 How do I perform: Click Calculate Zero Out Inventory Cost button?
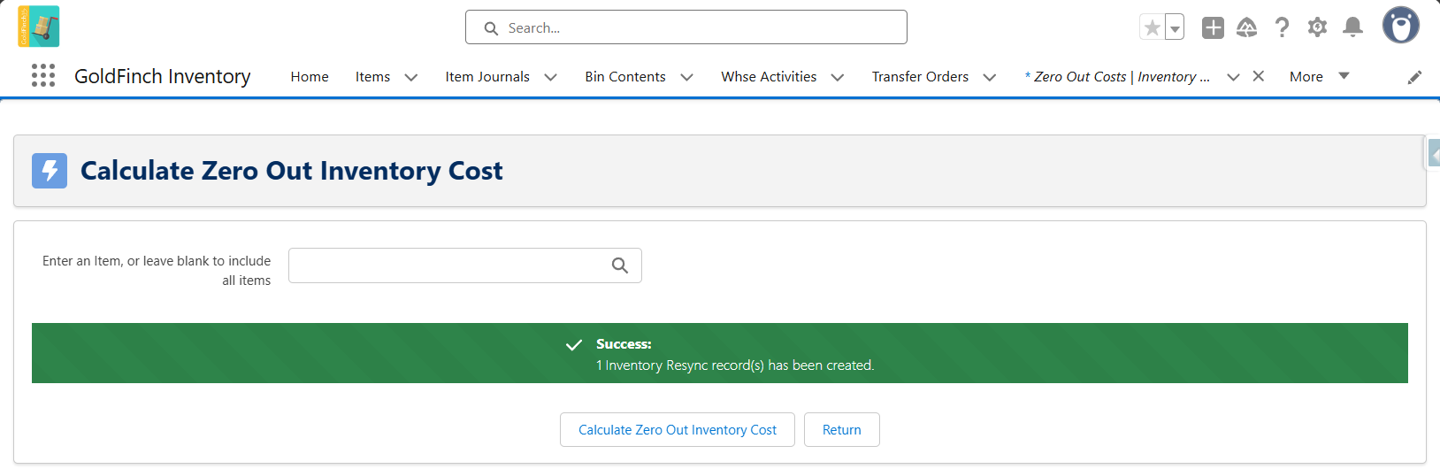(677, 430)
